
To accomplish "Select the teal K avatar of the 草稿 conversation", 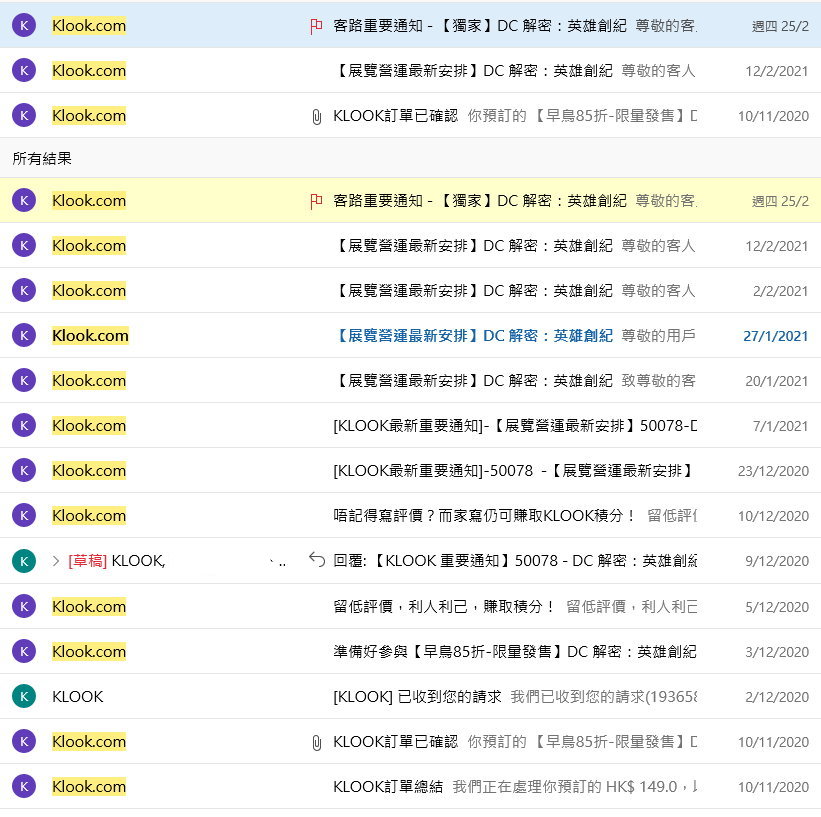I will click(x=24, y=561).
